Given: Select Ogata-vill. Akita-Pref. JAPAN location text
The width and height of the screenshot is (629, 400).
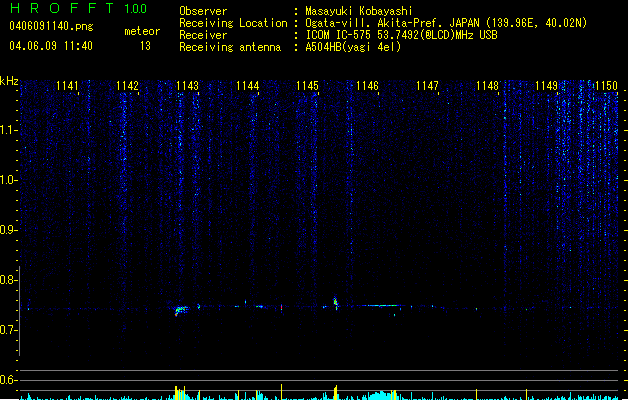Looking at the screenshot, I should [x=446, y=23].
